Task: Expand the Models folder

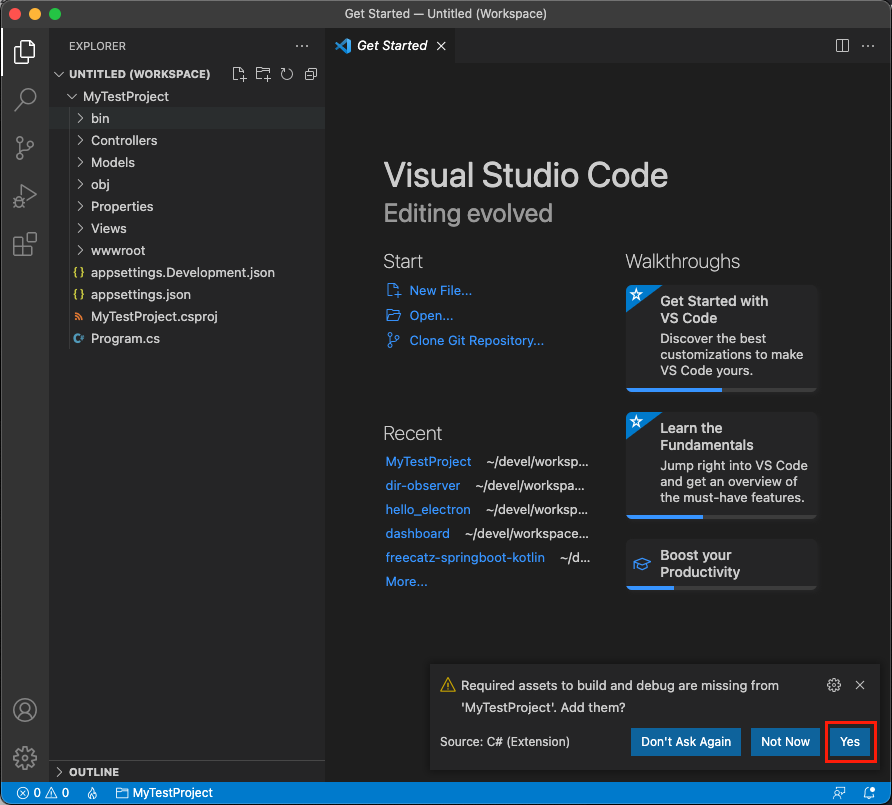Action: [x=187, y=163]
